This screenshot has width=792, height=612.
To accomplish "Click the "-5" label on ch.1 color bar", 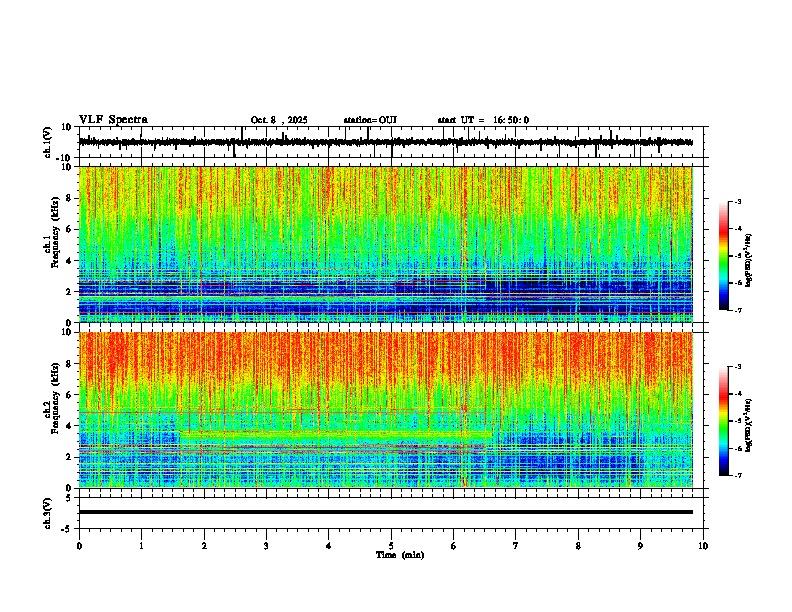I will click(x=738, y=256).
